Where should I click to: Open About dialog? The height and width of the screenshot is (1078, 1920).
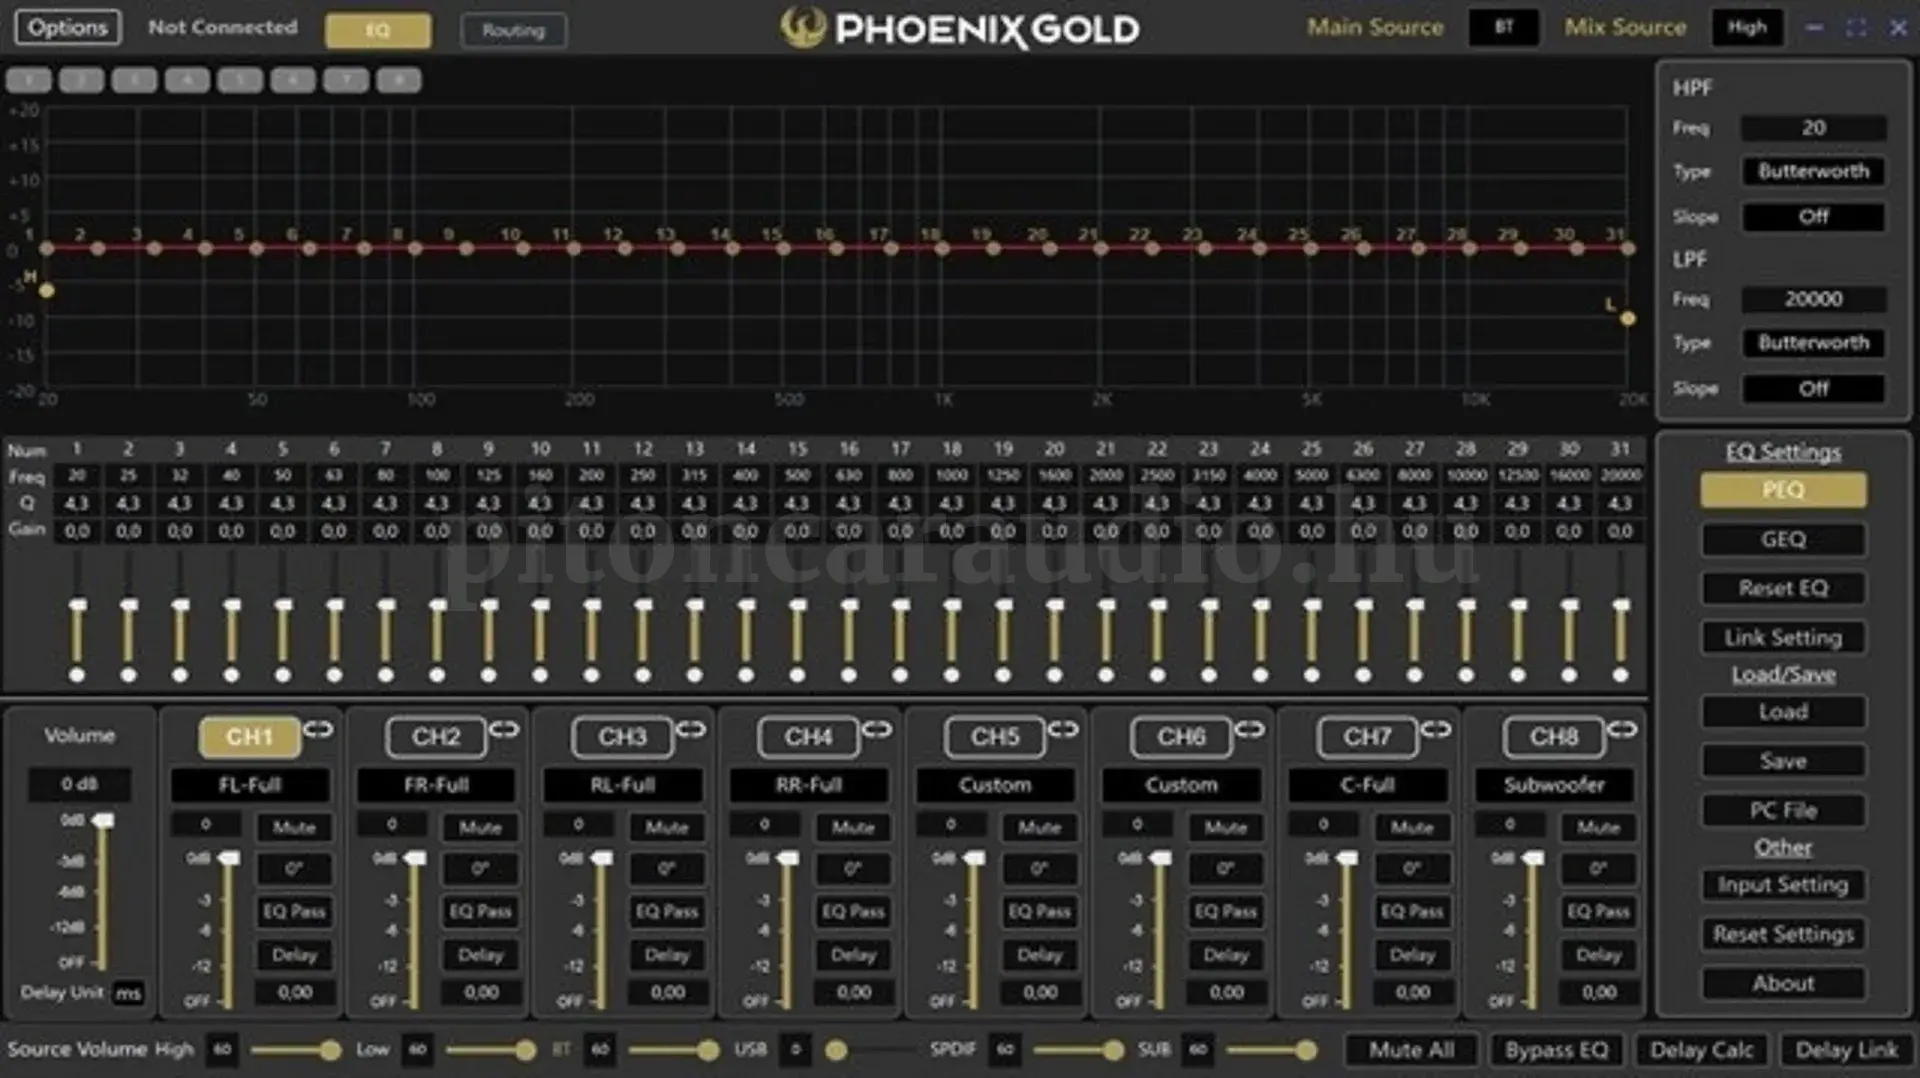tap(1783, 984)
